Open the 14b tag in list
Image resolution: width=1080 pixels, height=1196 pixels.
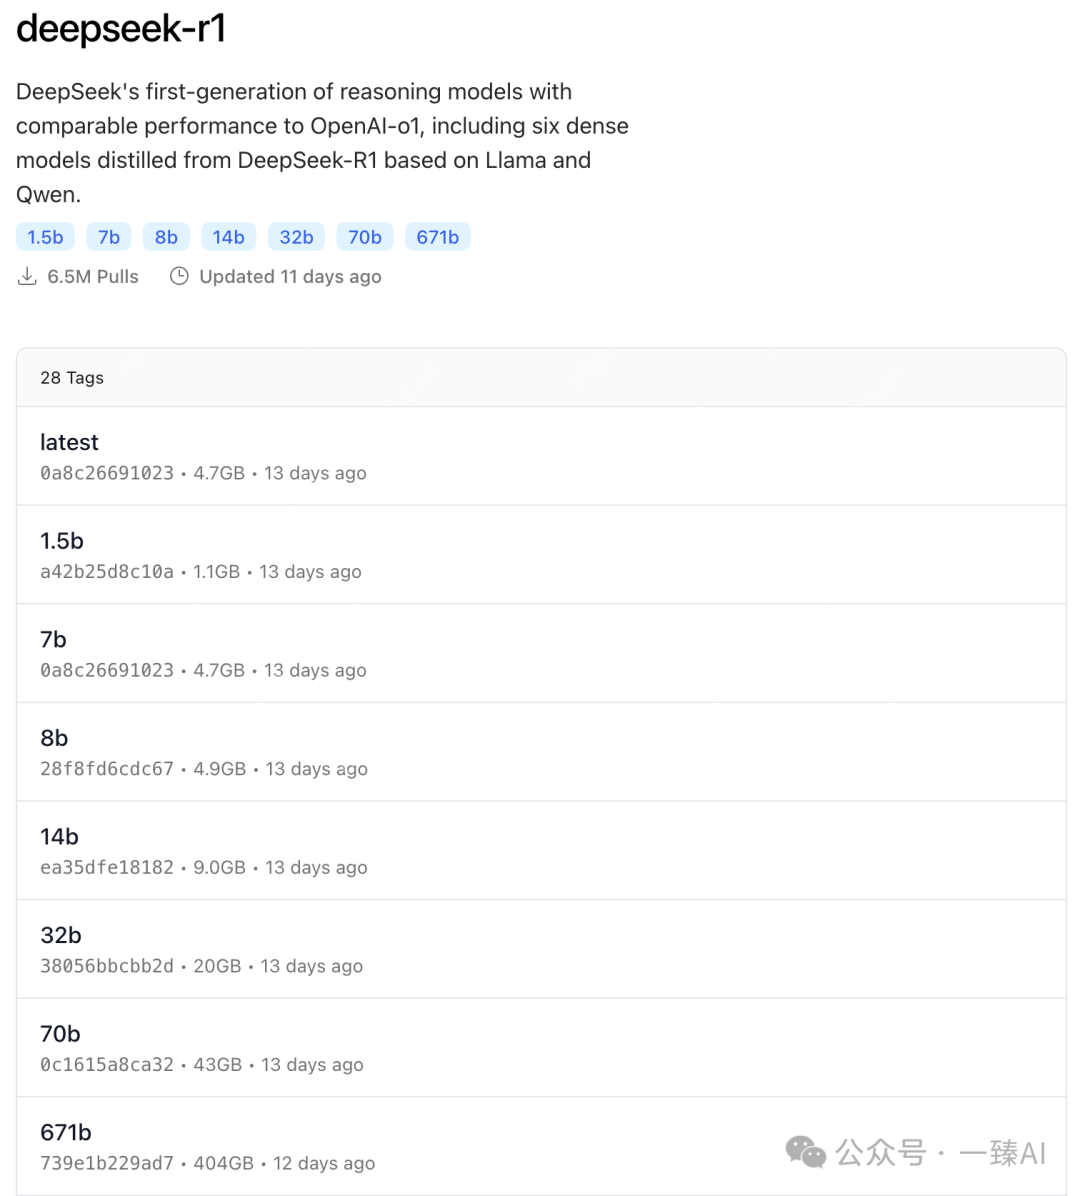coord(59,837)
